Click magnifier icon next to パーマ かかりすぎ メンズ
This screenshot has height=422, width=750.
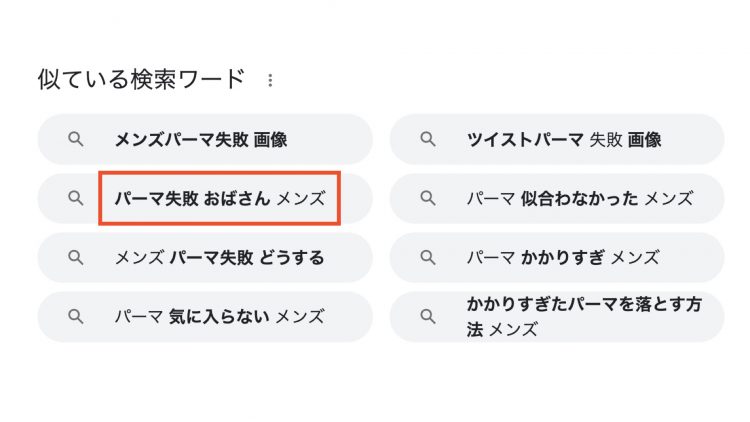pos(428,257)
